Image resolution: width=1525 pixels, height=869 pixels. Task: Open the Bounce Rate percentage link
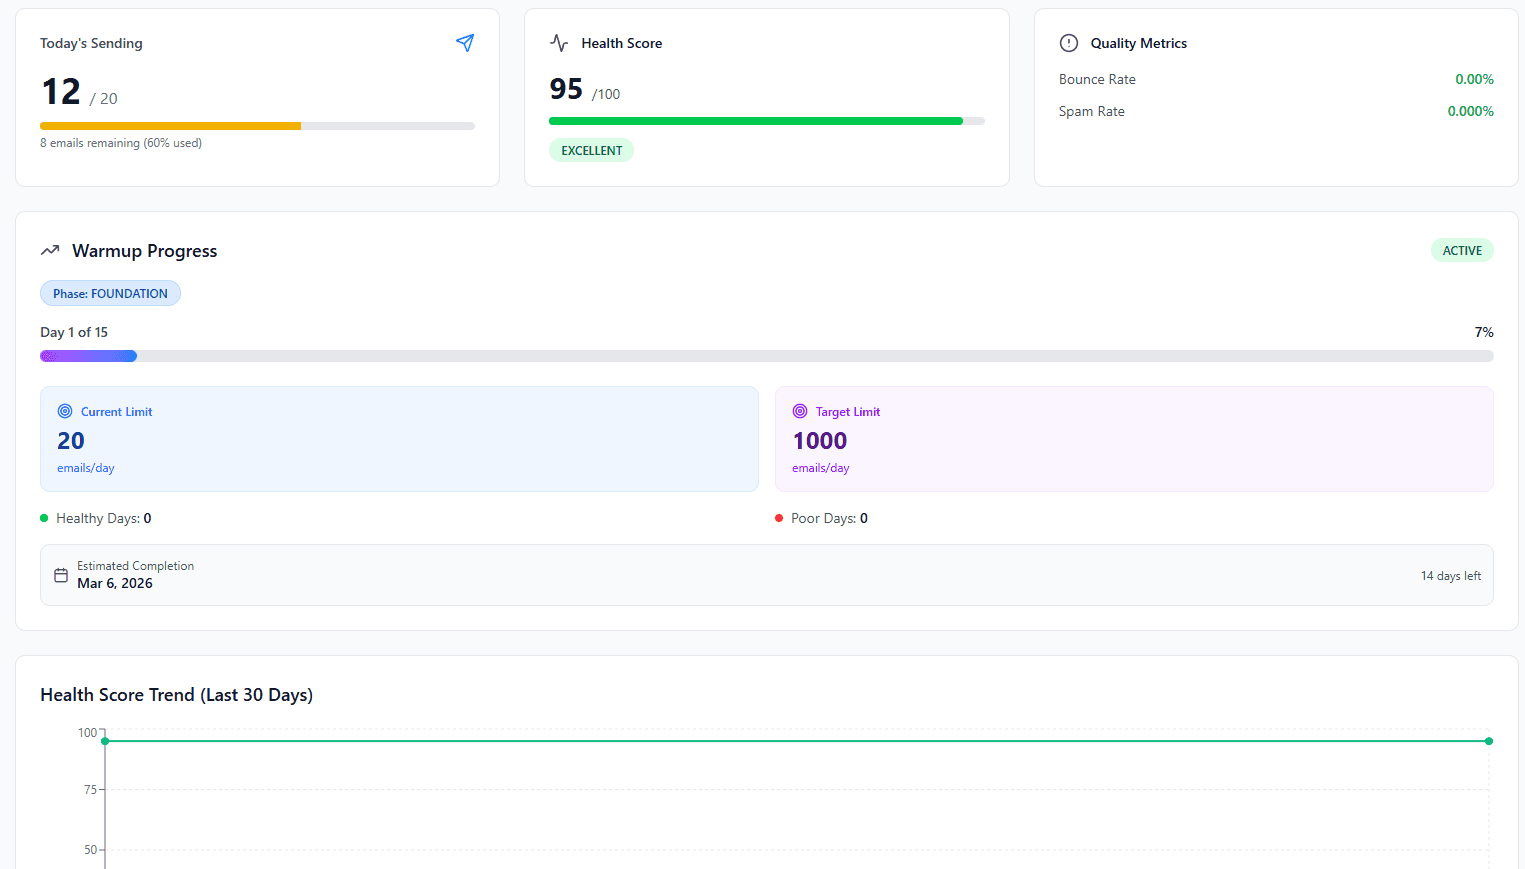coord(1474,79)
